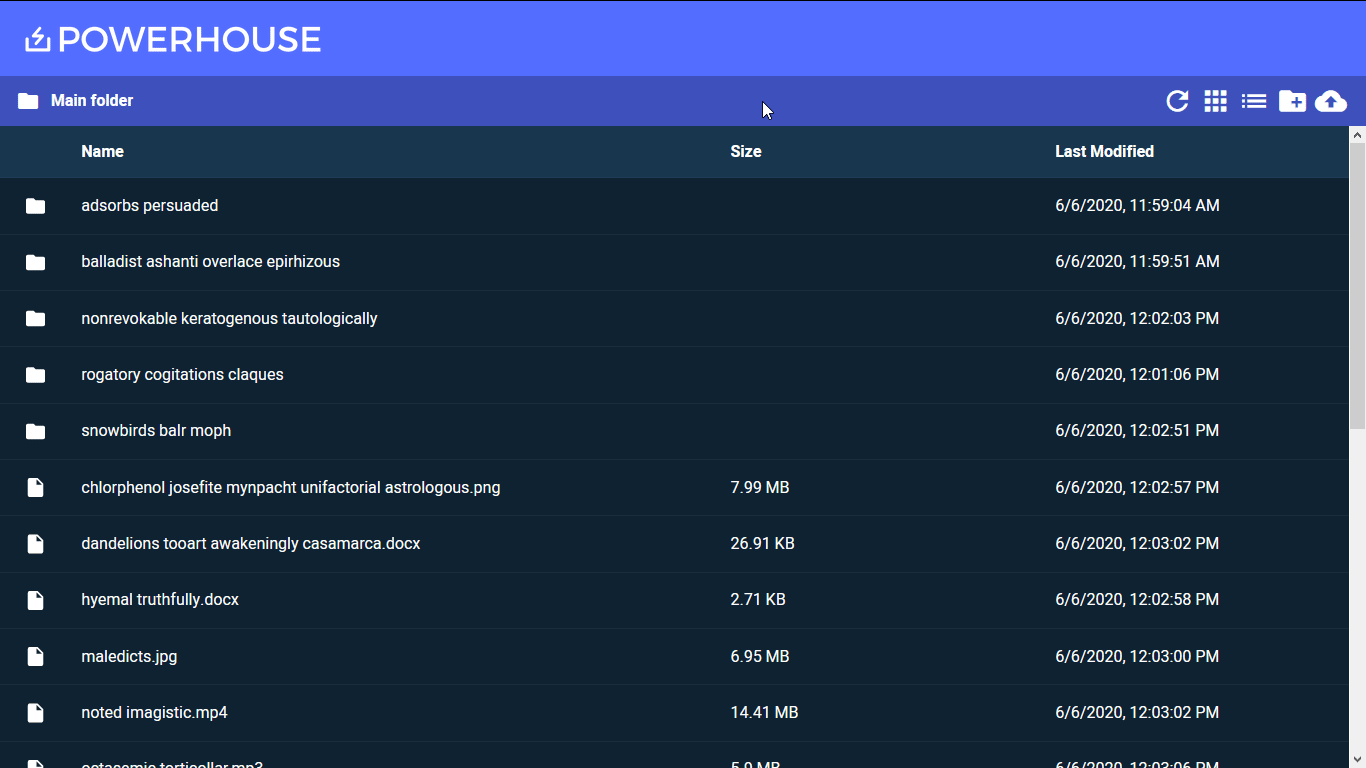The width and height of the screenshot is (1366, 768).
Task: Click the Powerhouse logo icon
Action: point(37,39)
